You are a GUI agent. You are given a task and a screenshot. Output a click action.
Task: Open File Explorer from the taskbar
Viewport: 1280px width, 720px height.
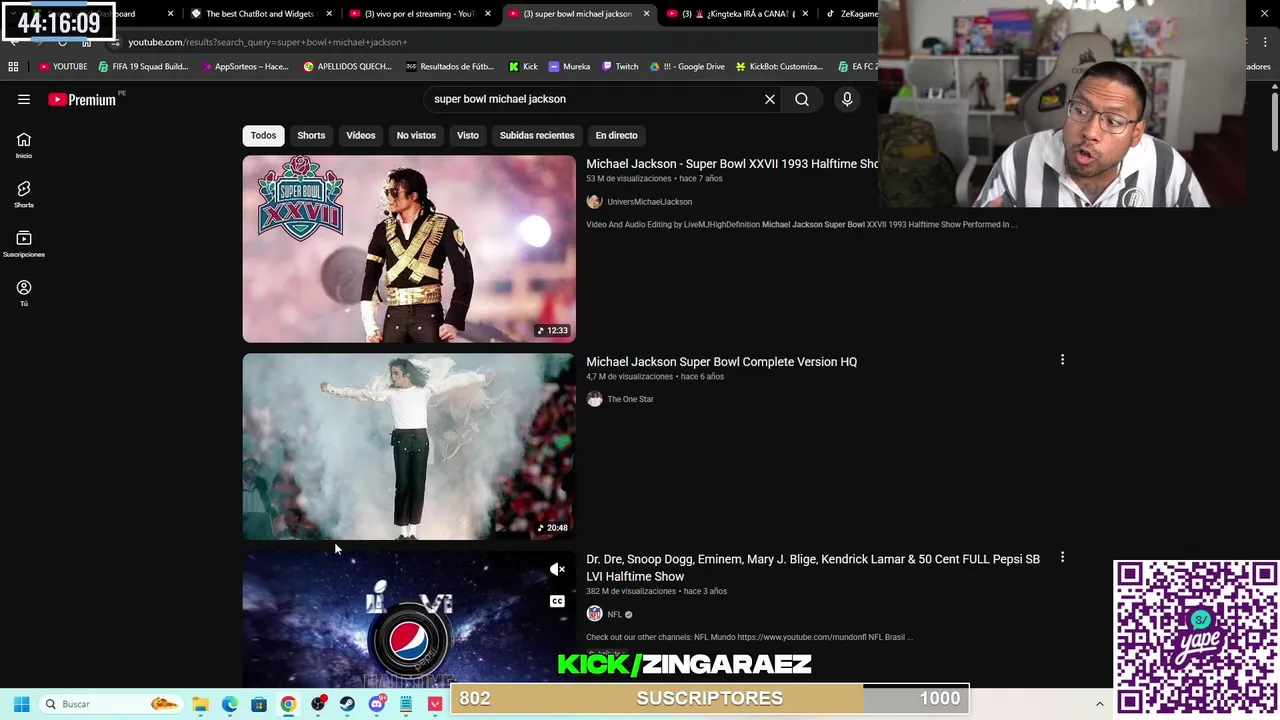click(200, 704)
